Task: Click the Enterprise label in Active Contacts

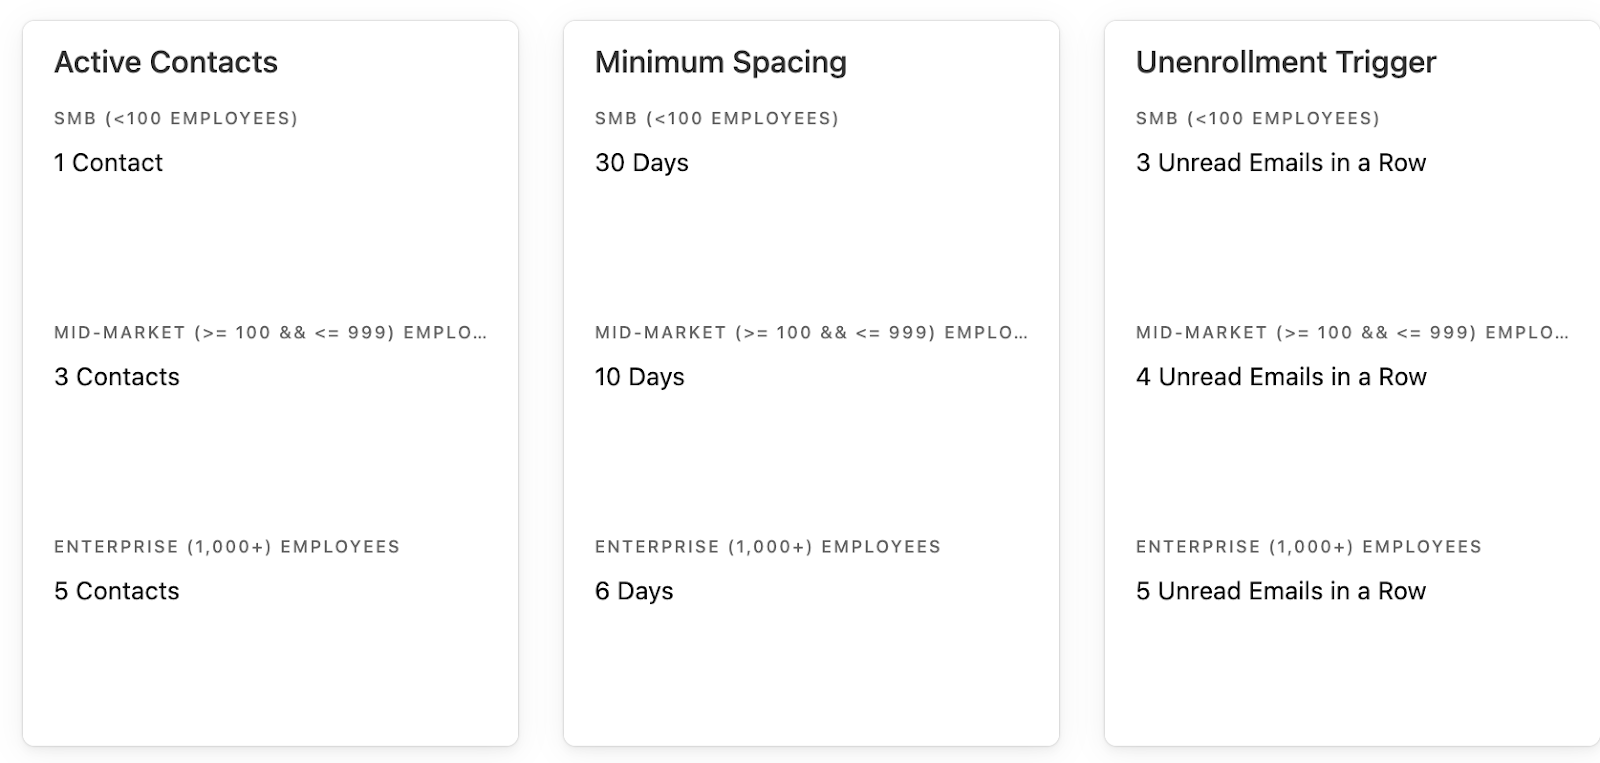Action: pos(227,547)
